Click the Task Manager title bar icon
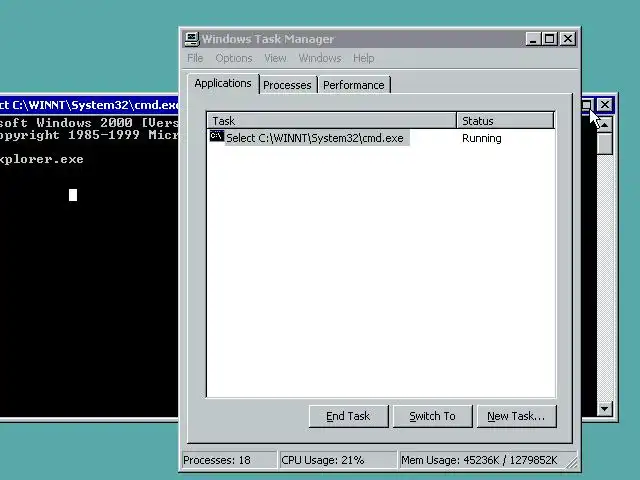This screenshot has width=640, height=480. tap(191, 39)
